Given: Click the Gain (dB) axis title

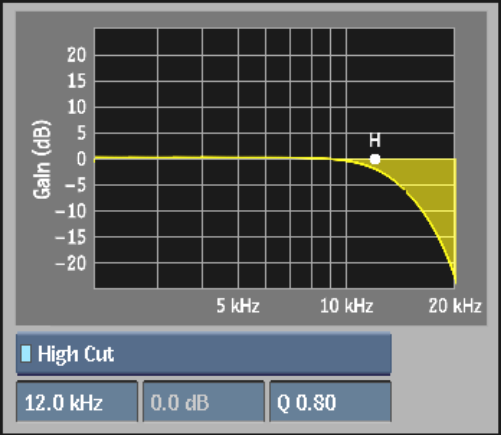Looking at the screenshot, I should tap(42, 159).
